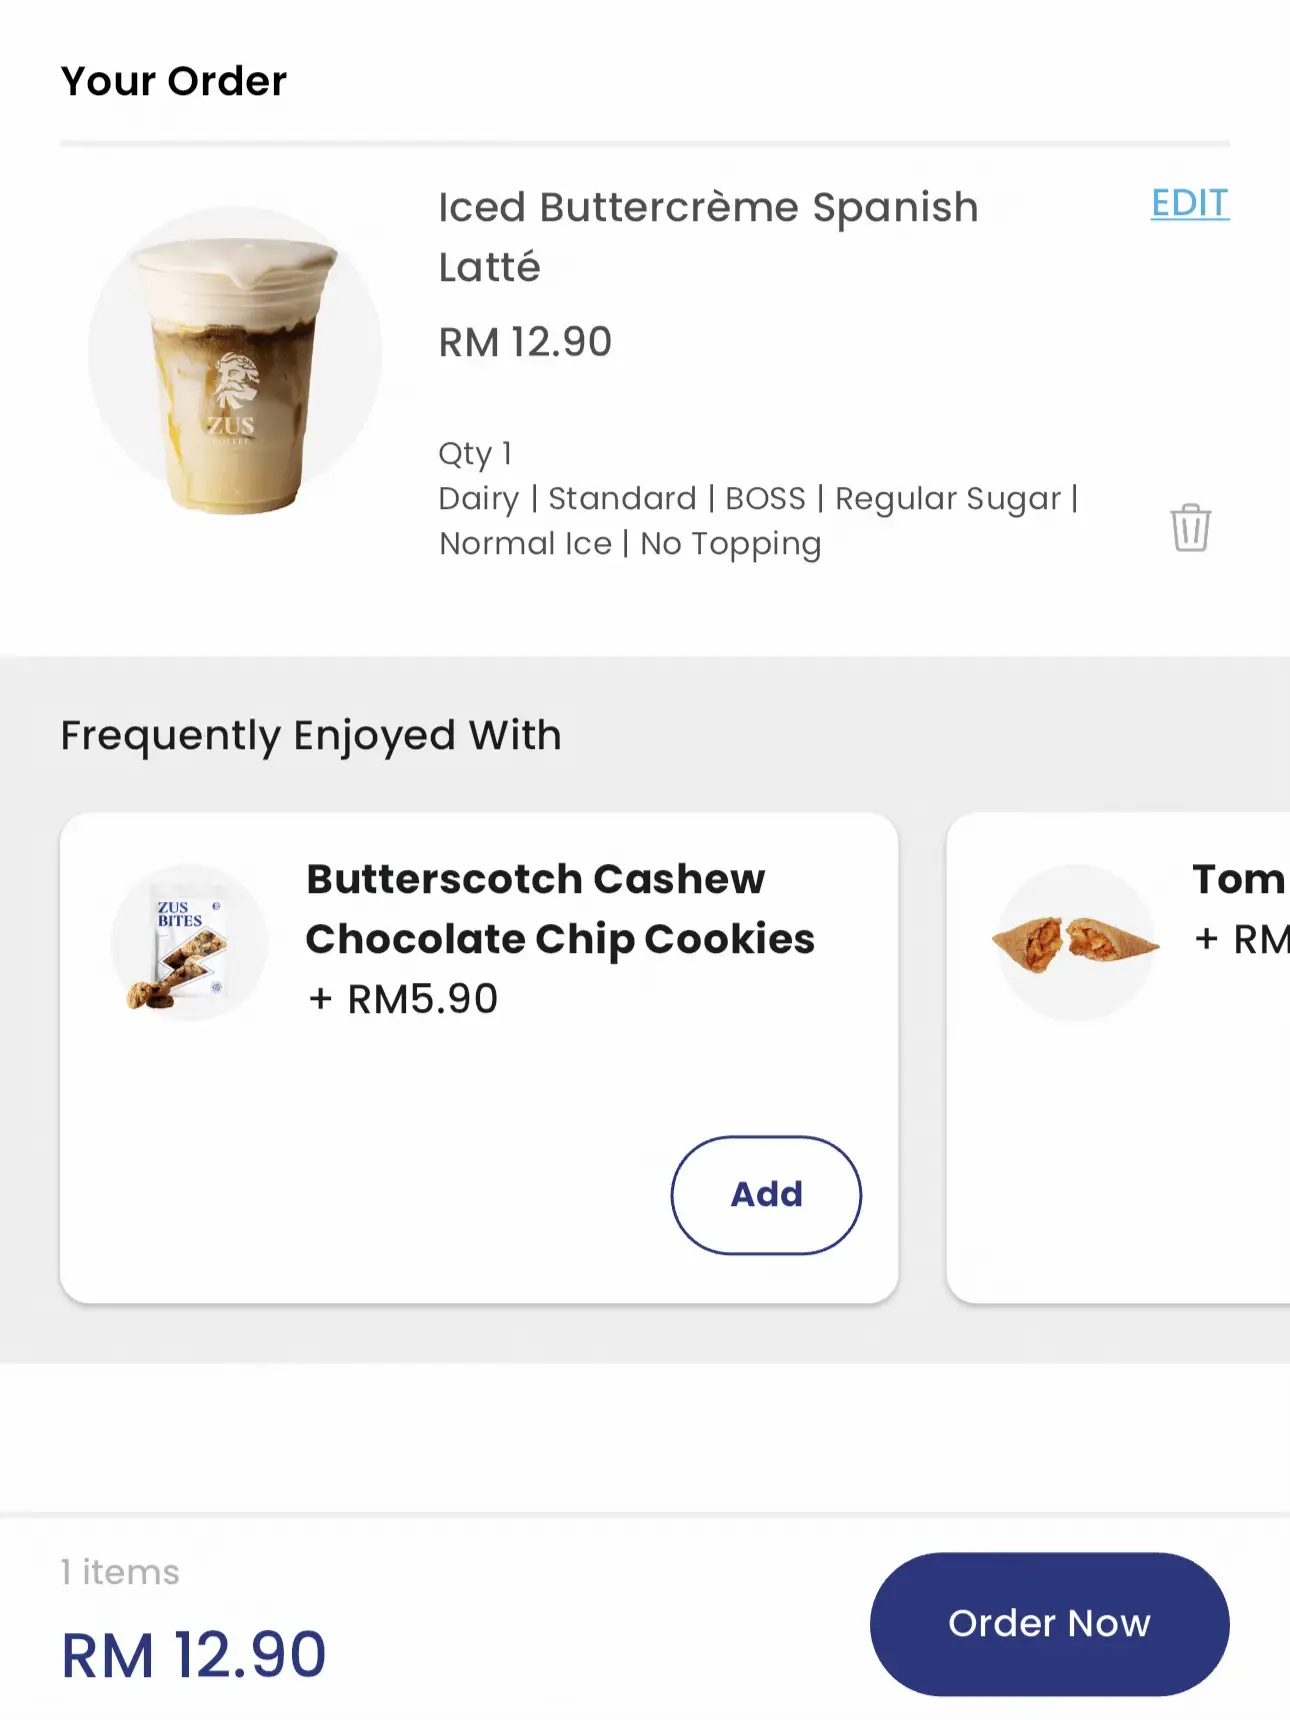Select the Frequently Enjoyed With heading
1290x1720 pixels.
pyautogui.click(x=311, y=735)
